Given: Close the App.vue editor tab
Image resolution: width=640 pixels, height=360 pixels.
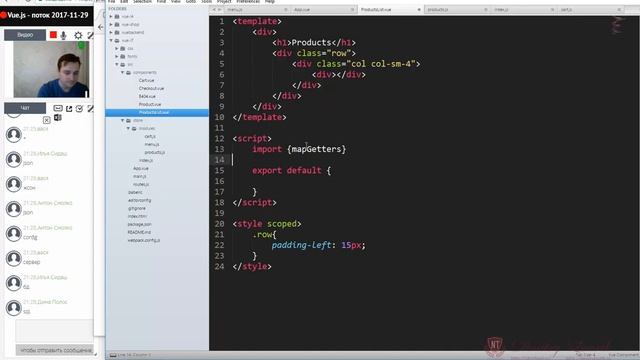Looking at the screenshot, I should coord(352,9).
